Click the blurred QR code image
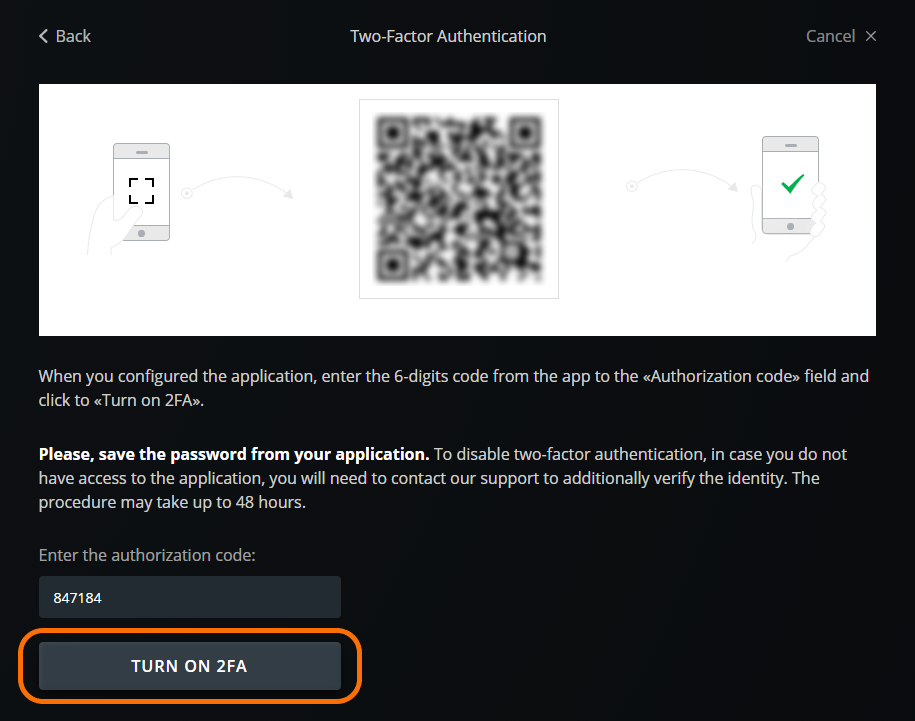The image size is (915, 721). coord(459,199)
